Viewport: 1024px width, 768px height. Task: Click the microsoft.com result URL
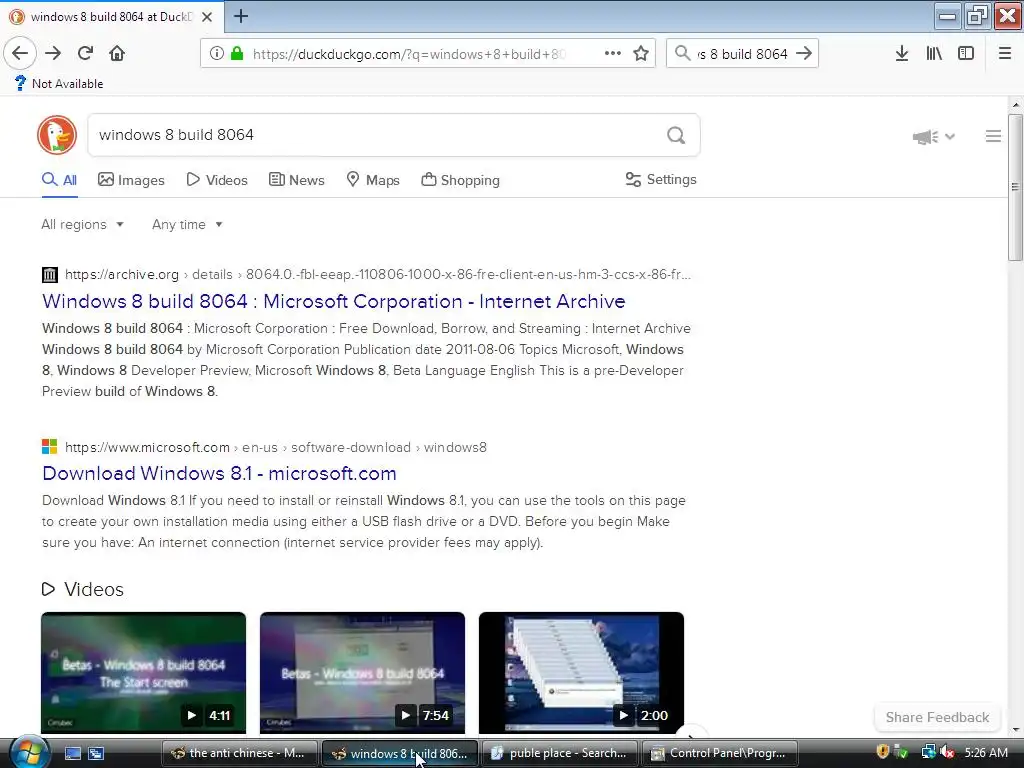click(276, 447)
